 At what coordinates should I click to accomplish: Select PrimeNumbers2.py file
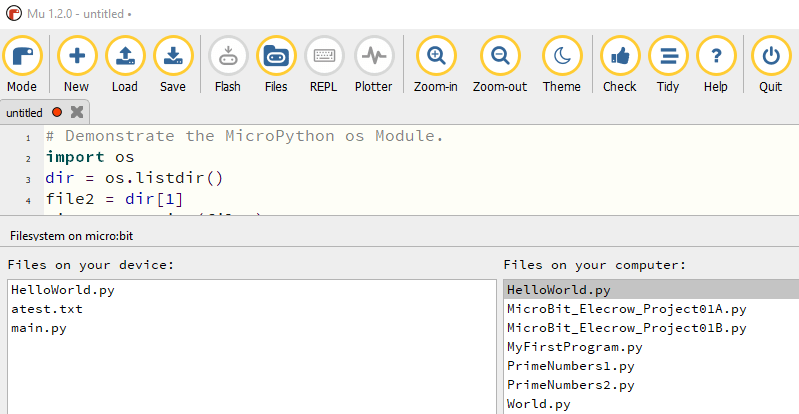651,385
